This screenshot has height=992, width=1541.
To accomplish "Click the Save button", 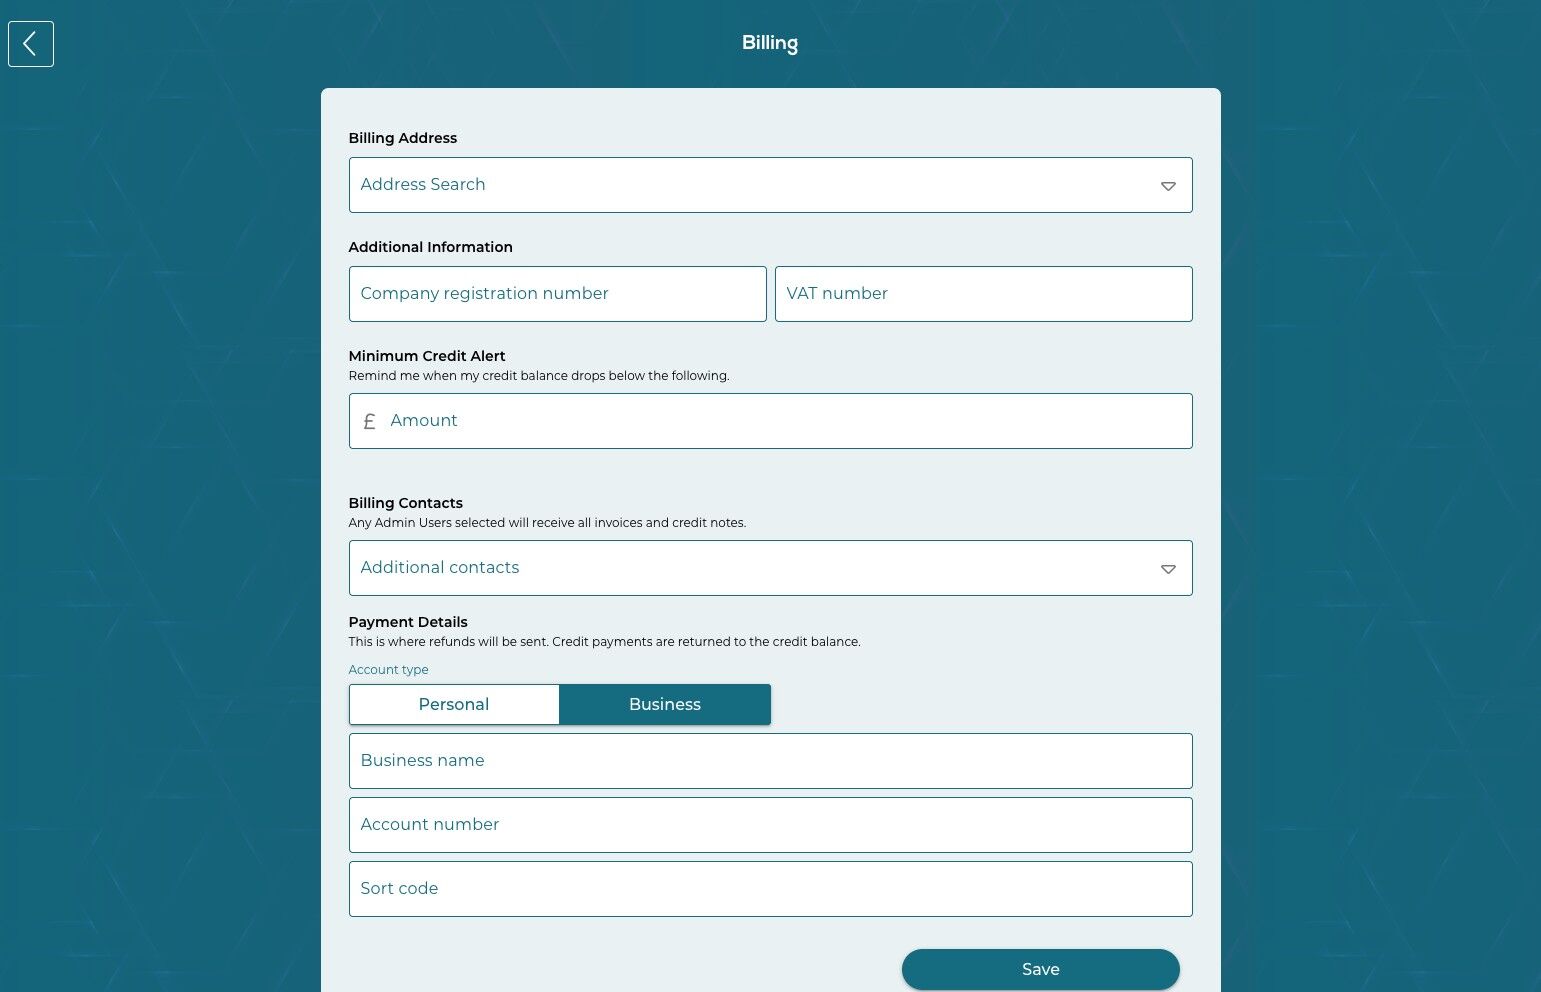I will [x=1041, y=969].
